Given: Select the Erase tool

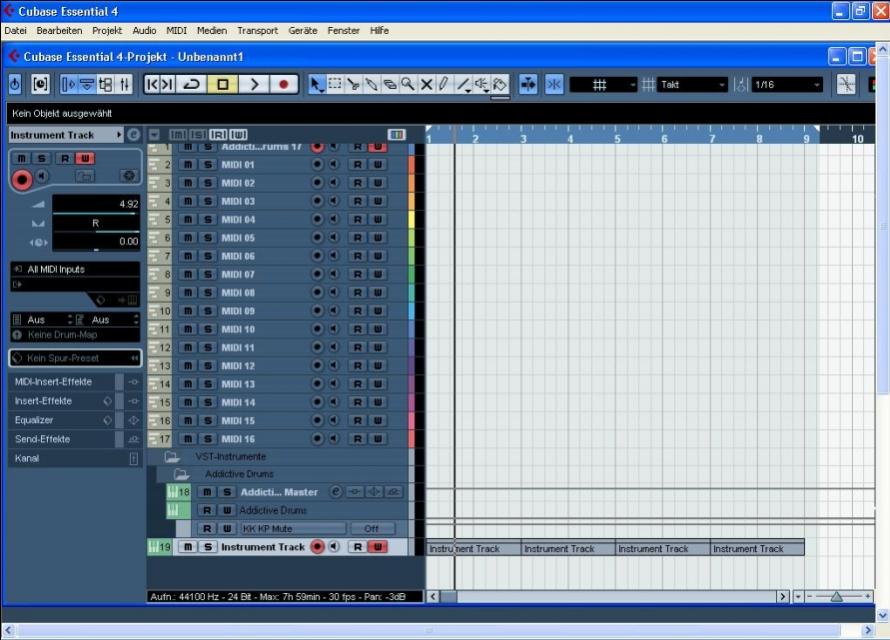Looking at the screenshot, I should pos(389,85).
